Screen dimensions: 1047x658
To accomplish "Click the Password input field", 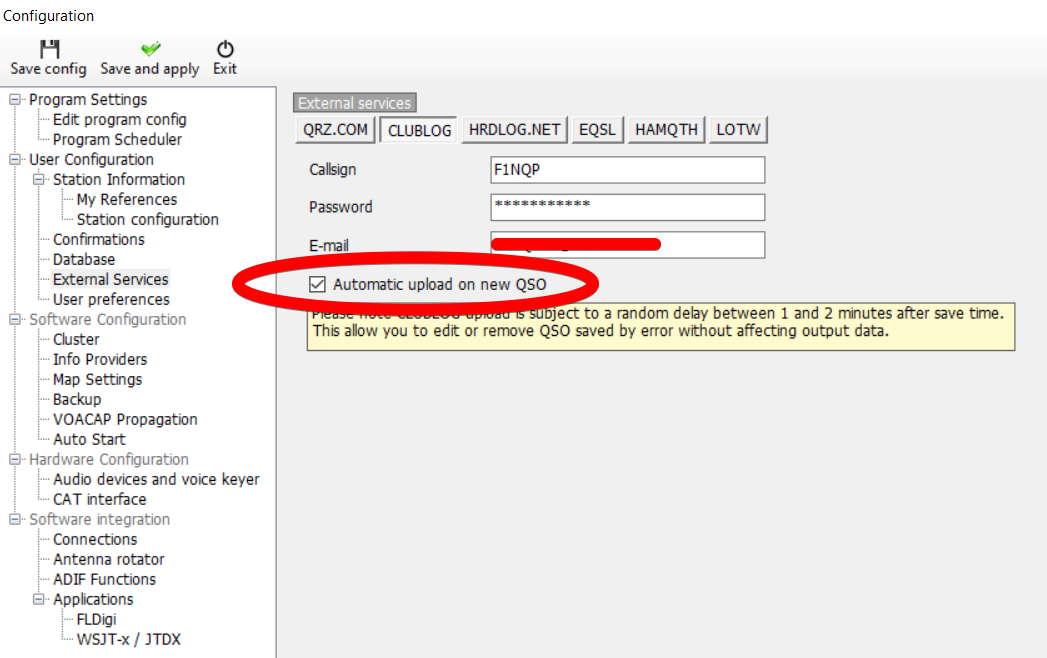I will point(628,207).
